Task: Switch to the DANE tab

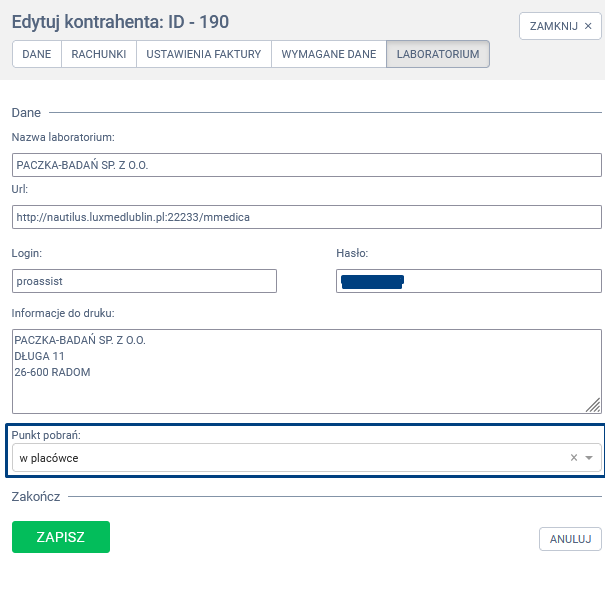Action: [x=37, y=54]
